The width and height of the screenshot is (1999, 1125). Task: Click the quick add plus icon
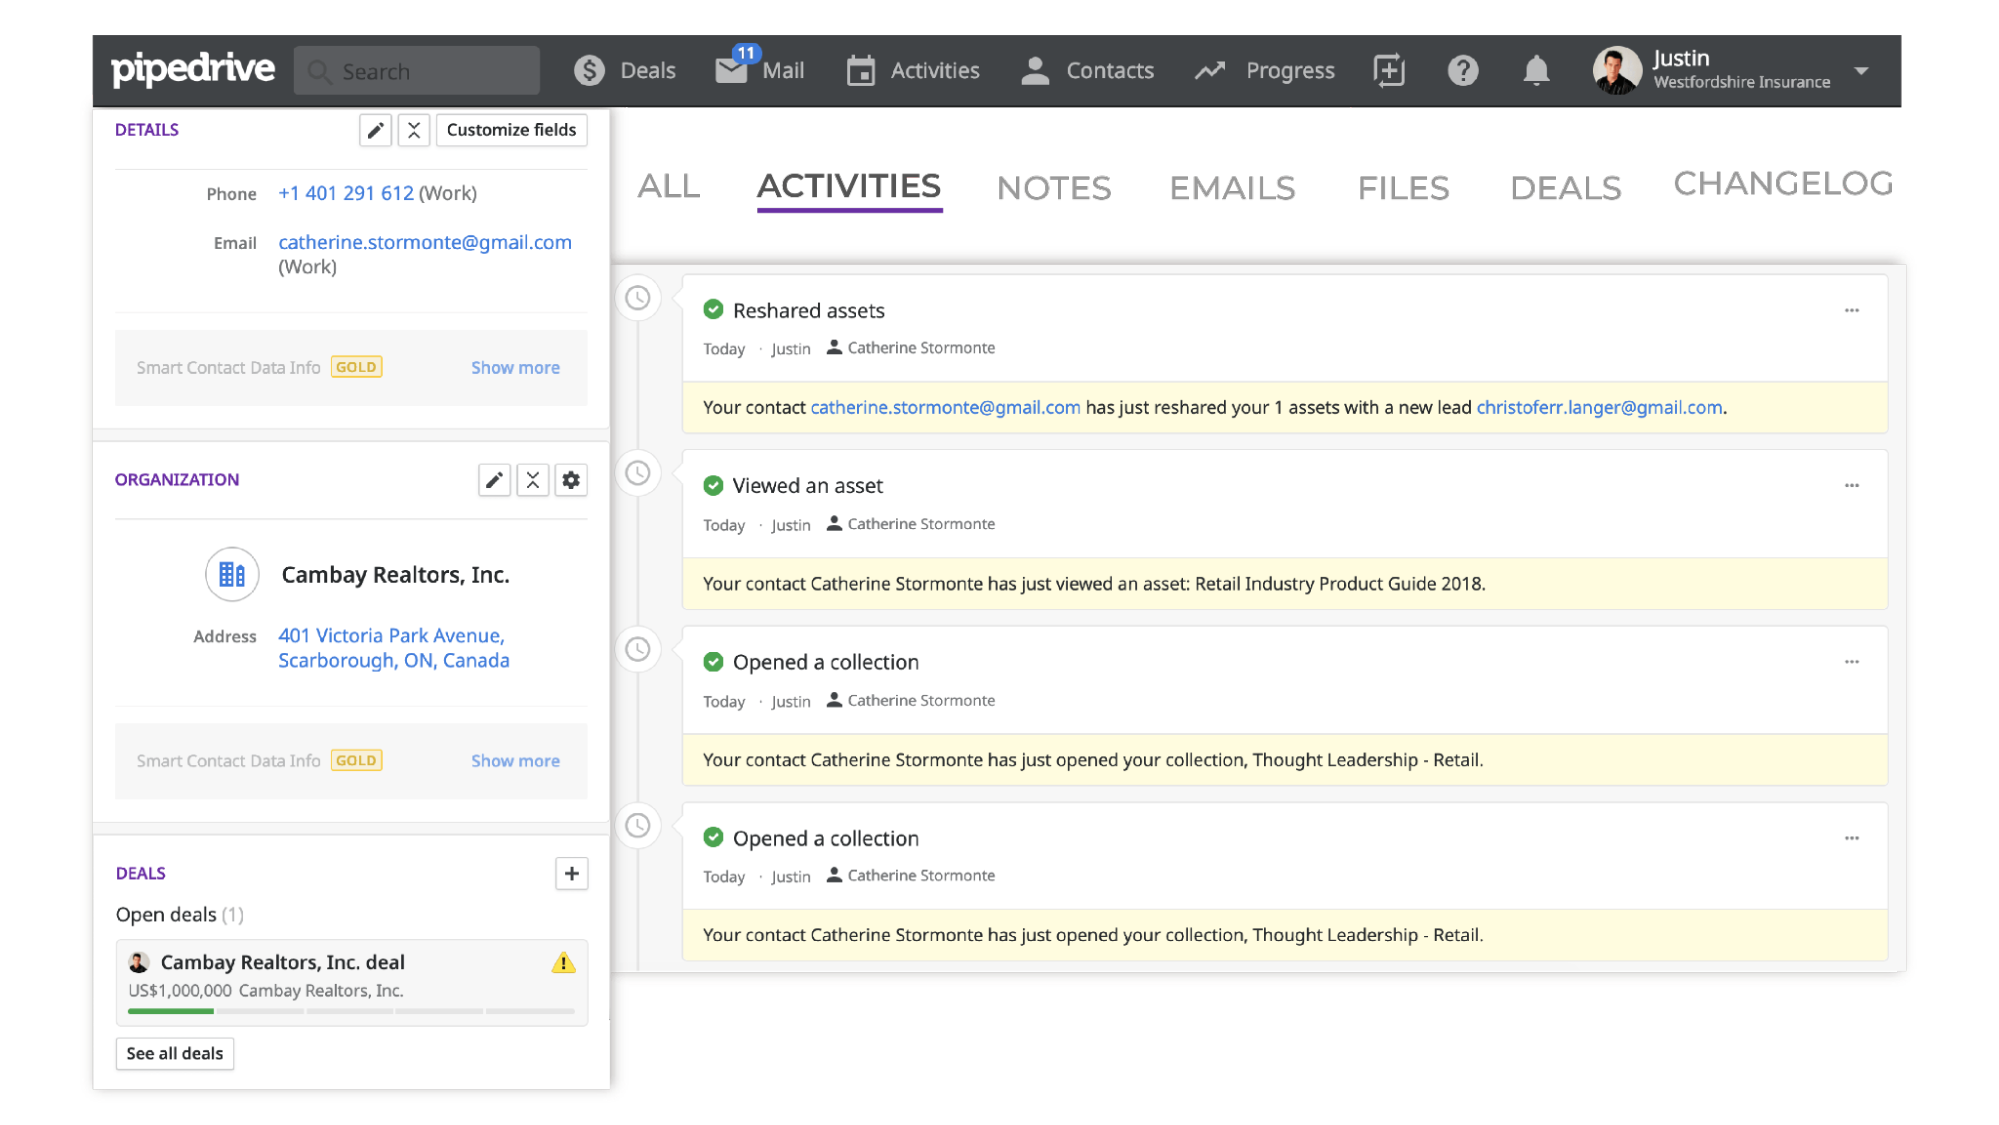click(x=1389, y=71)
